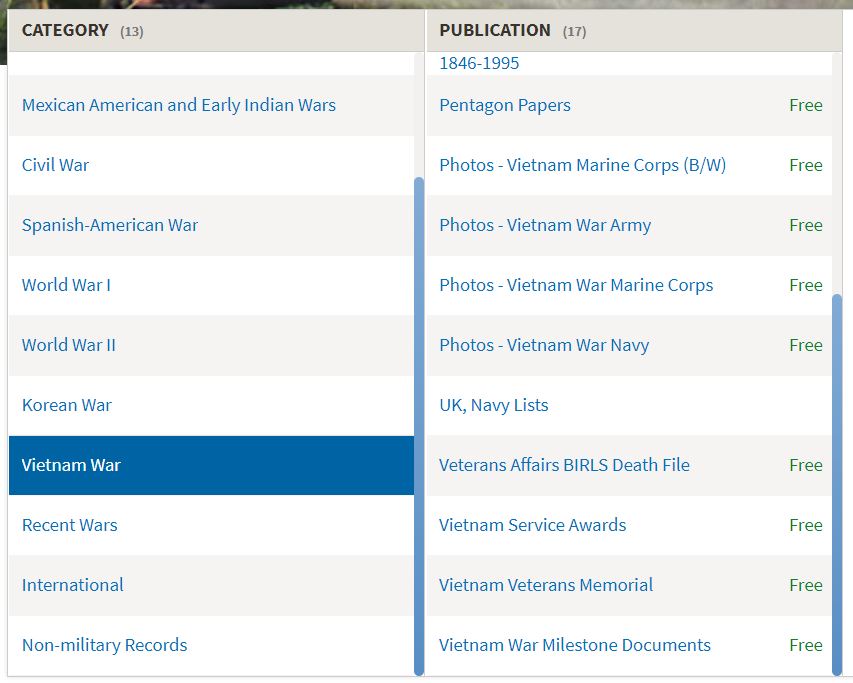Screen dimensions: 853x683
Task: Select Veterans Affairs BIRLS Death File
Action: pyautogui.click(x=564, y=465)
